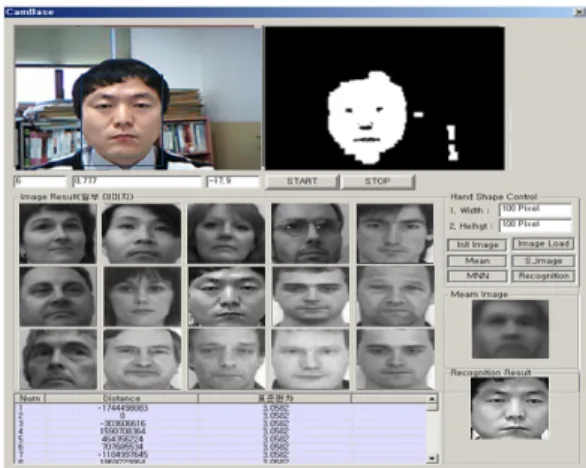The height and width of the screenshot is (468, 586).
Task: Click the Distance column header
Action: click(x=122, y=398)
